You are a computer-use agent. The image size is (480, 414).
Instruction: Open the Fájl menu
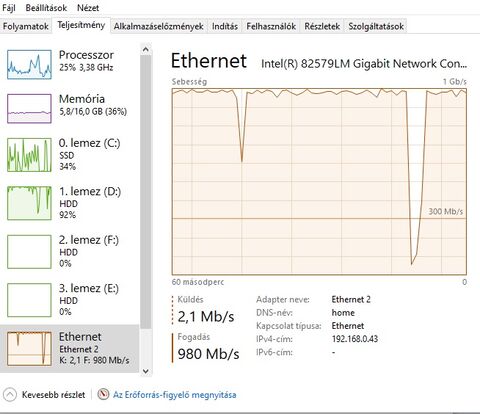click(9, 8)
